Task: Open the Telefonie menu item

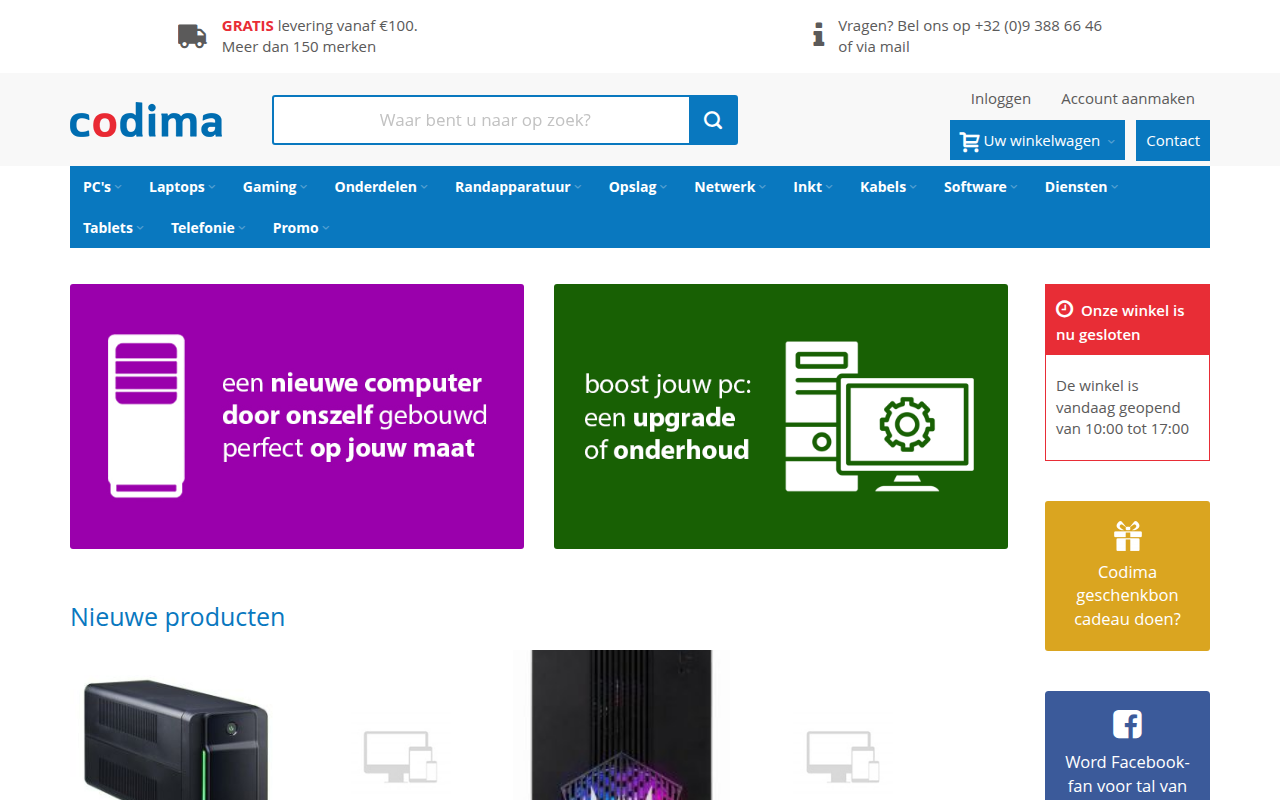Action: pyautogui.click(x=208, y=228)
